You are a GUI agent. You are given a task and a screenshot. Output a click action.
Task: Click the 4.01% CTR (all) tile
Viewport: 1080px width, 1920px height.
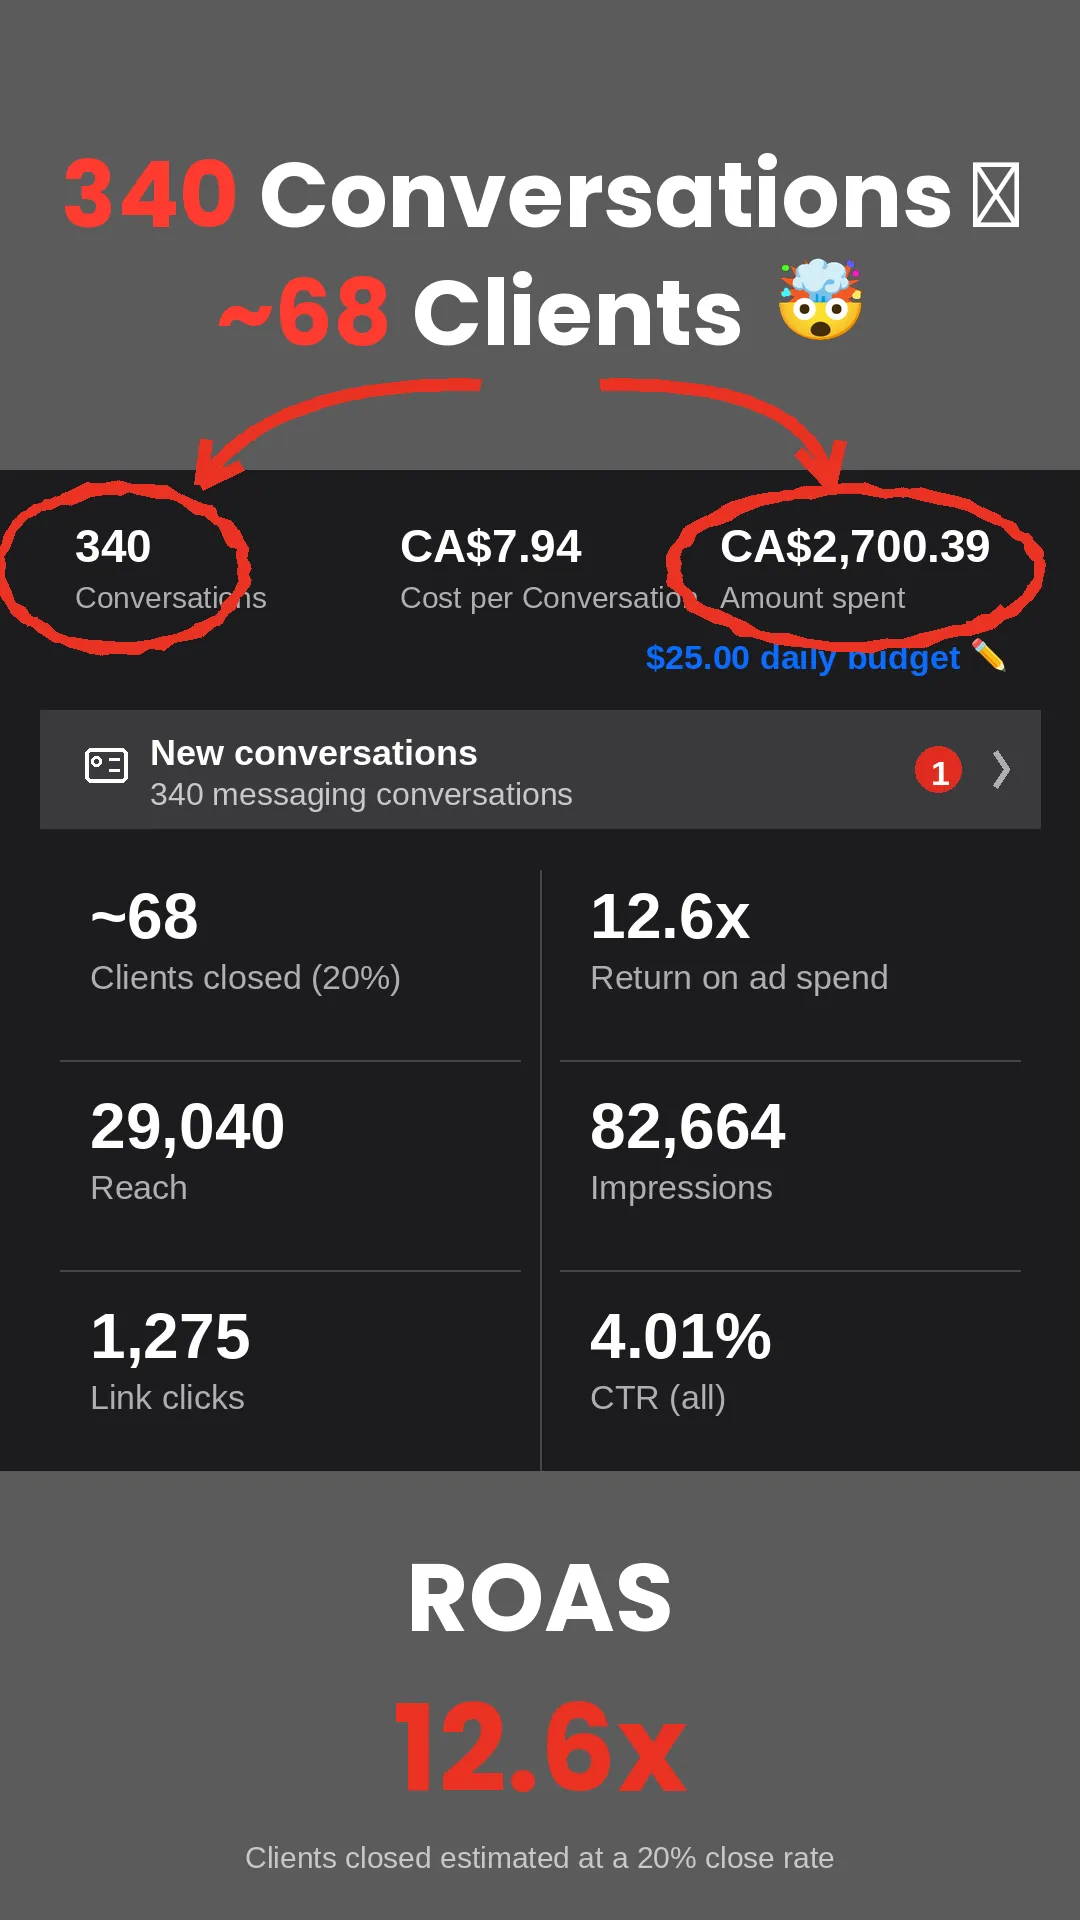790,1371
